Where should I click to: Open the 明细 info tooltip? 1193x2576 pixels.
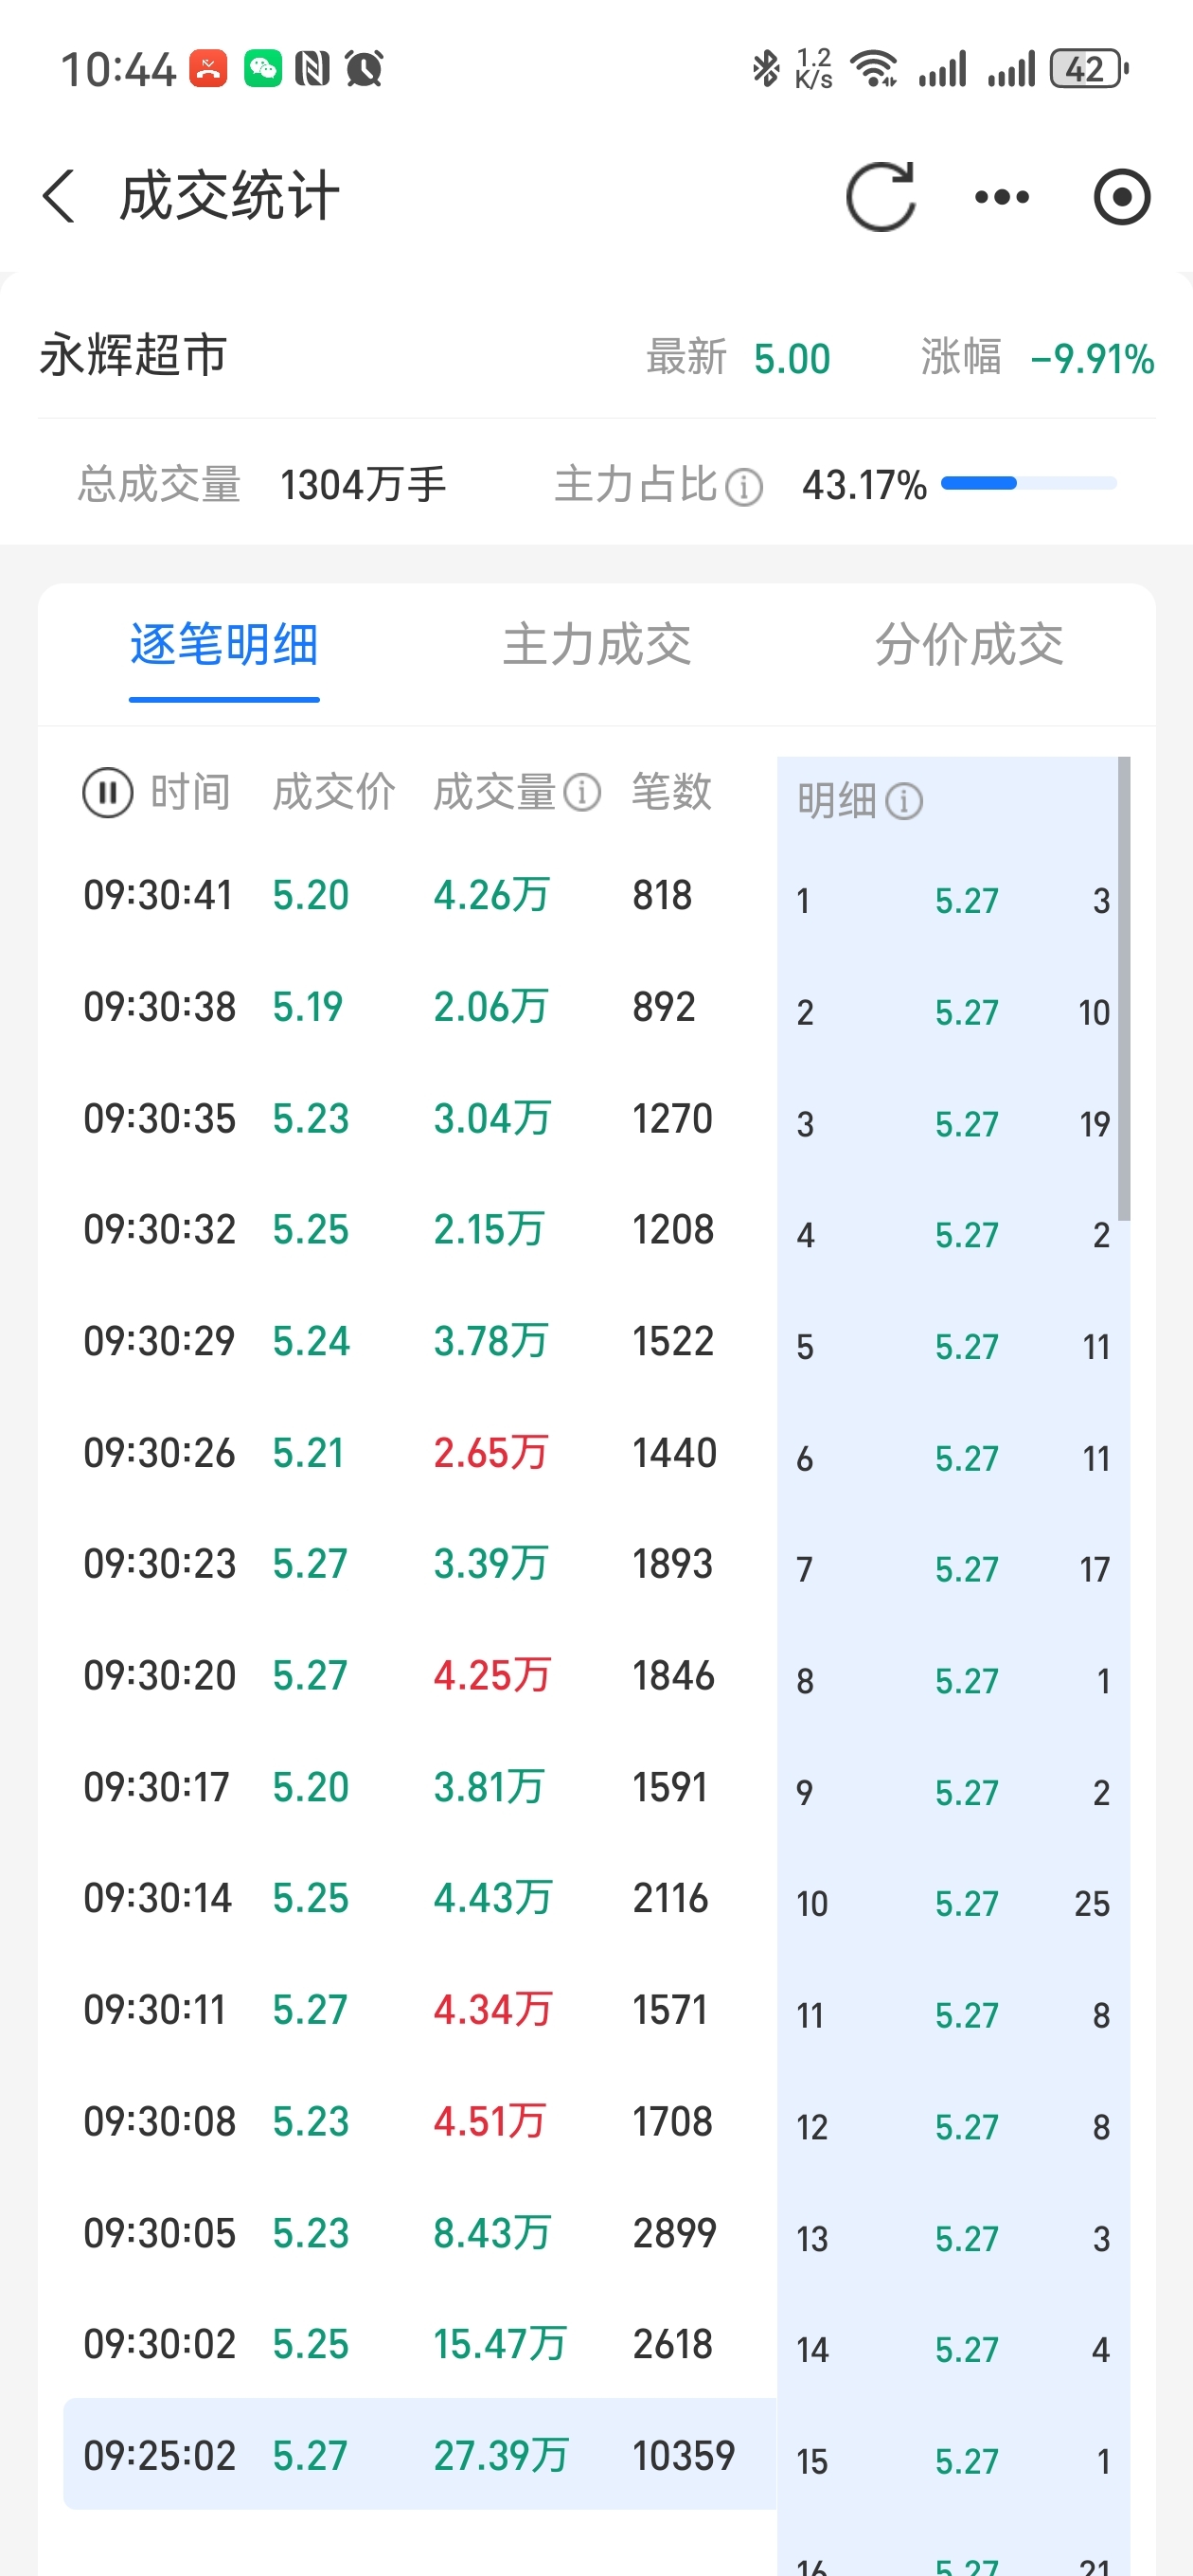pos(904,801)
